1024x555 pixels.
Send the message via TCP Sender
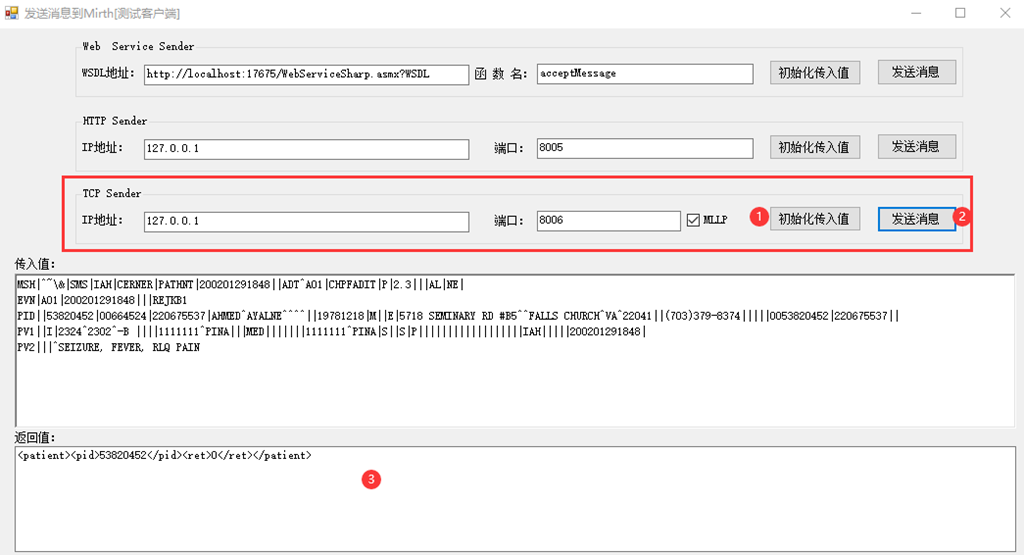(916, 219)
